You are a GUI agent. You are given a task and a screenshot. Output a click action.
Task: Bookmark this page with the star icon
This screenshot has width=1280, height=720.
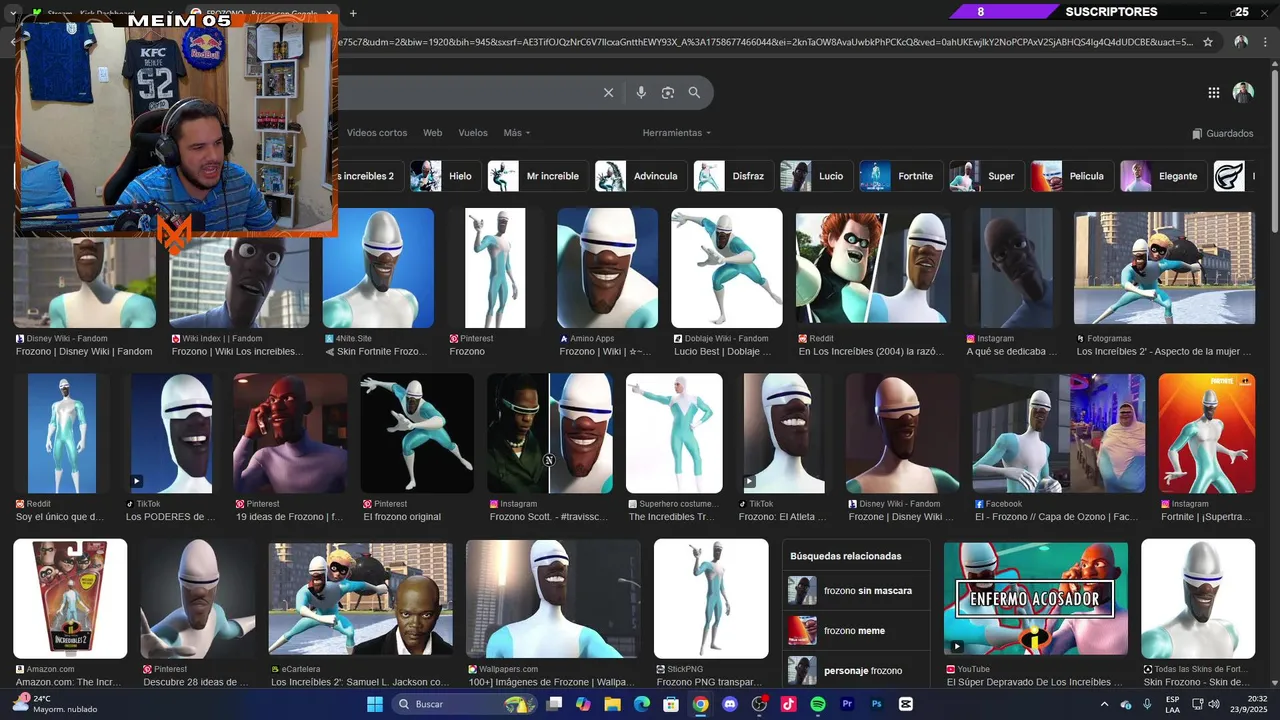(x=1208, y=42)
